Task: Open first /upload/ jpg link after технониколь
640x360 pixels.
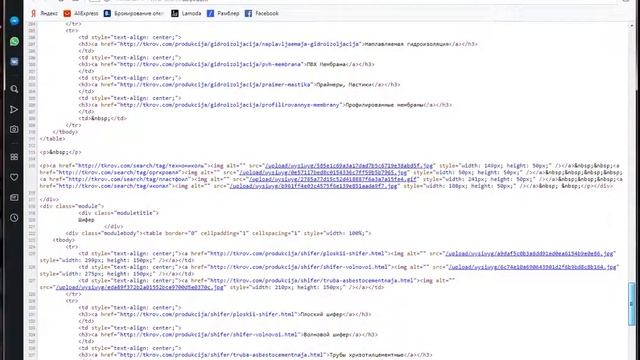Action: [349, 166]
